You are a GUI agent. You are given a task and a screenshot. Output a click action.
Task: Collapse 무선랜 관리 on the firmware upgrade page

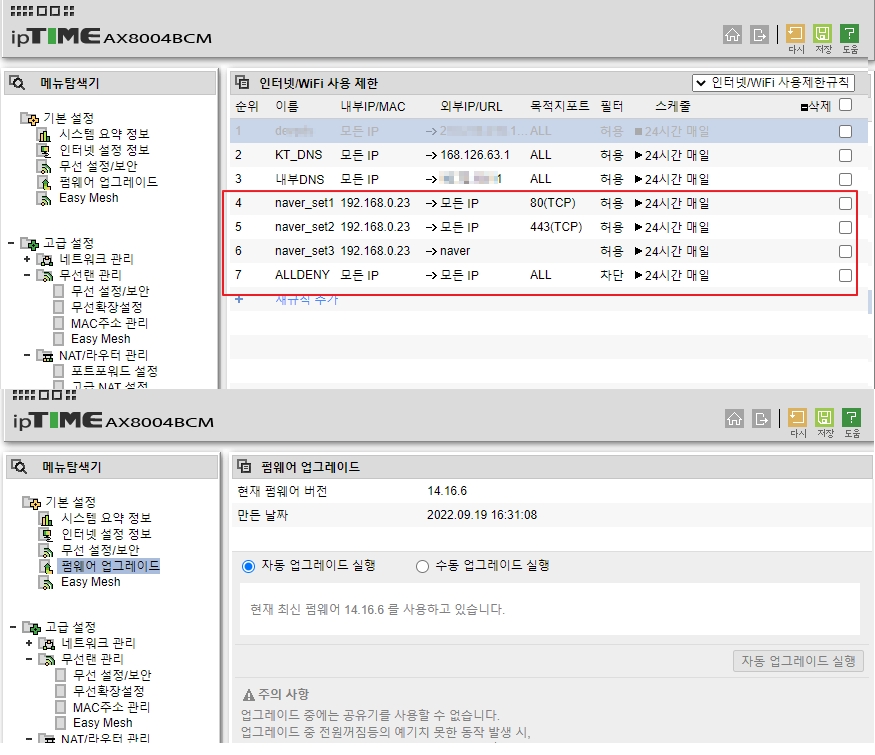[x=28, y=659]
